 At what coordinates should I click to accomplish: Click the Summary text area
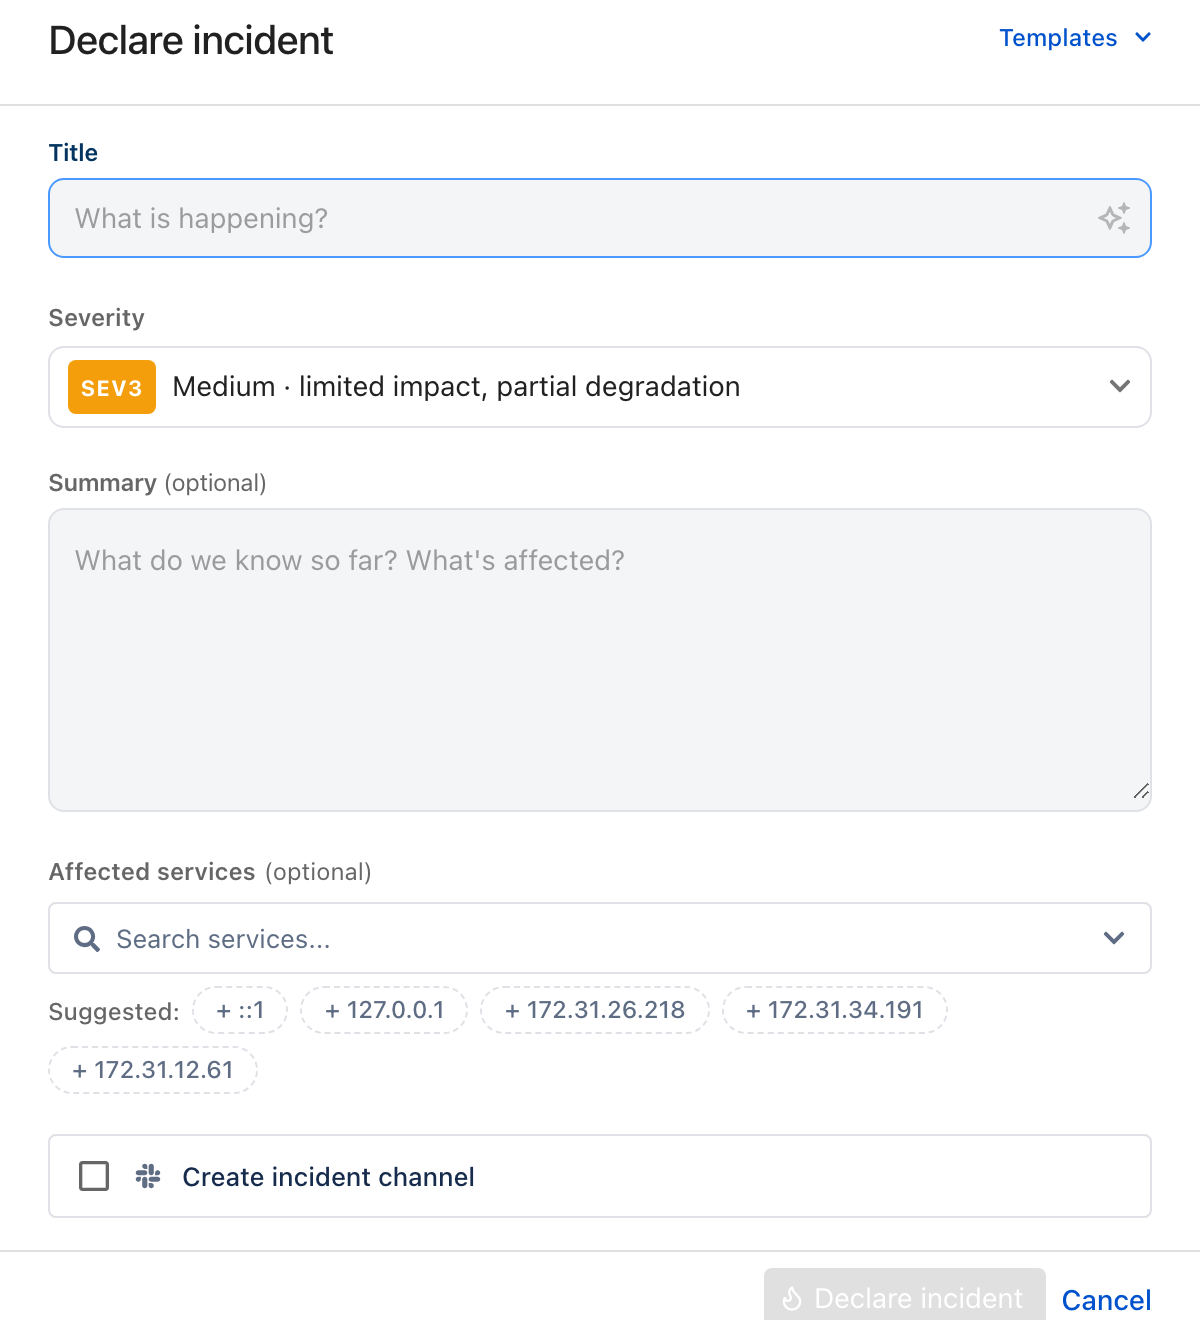click(600, 660)
